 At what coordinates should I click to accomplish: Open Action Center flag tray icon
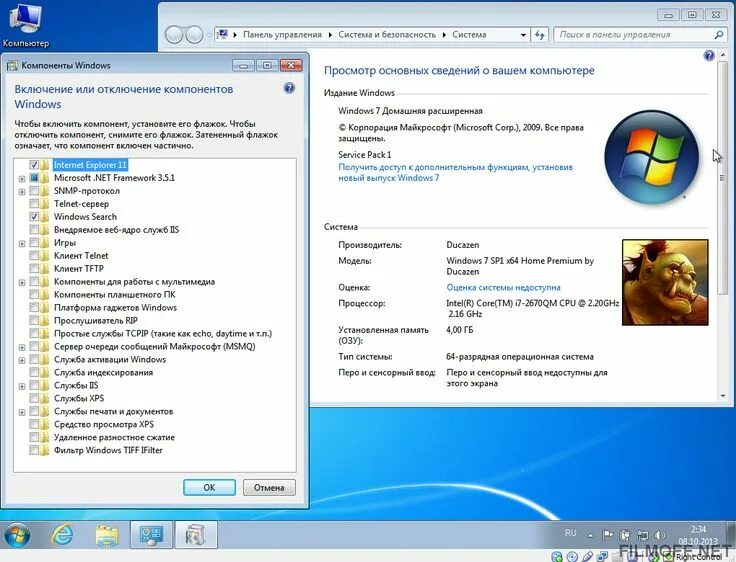click(x=607, y=535)
